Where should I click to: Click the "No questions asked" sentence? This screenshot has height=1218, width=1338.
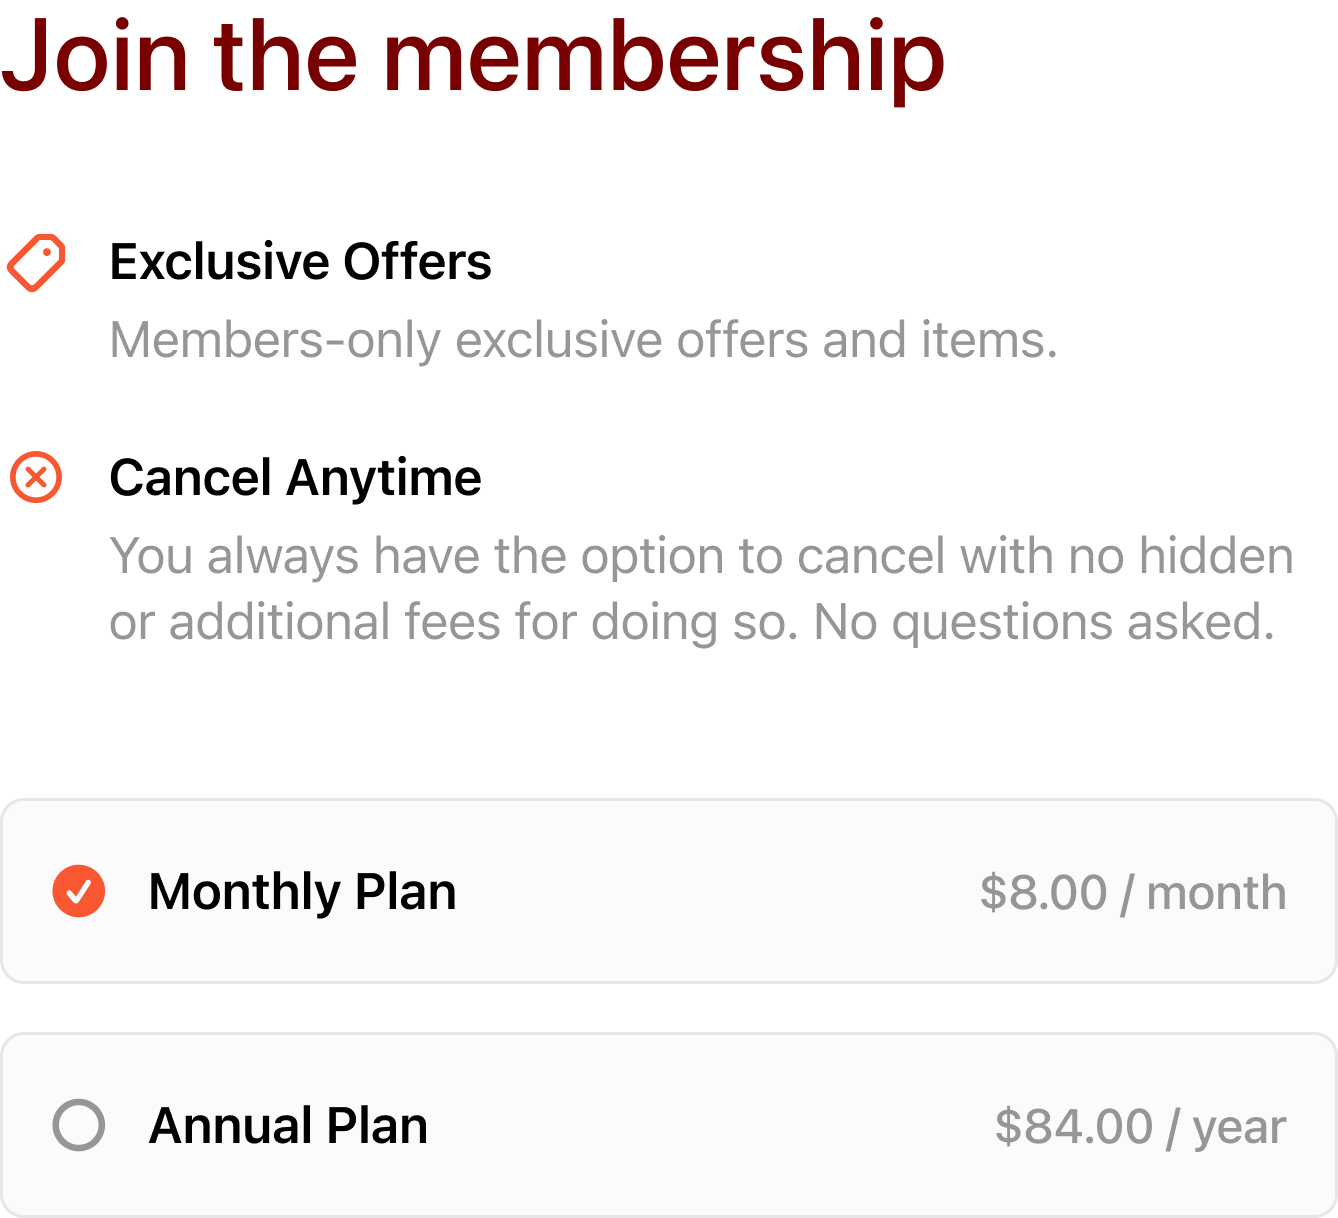[1044, 622]
